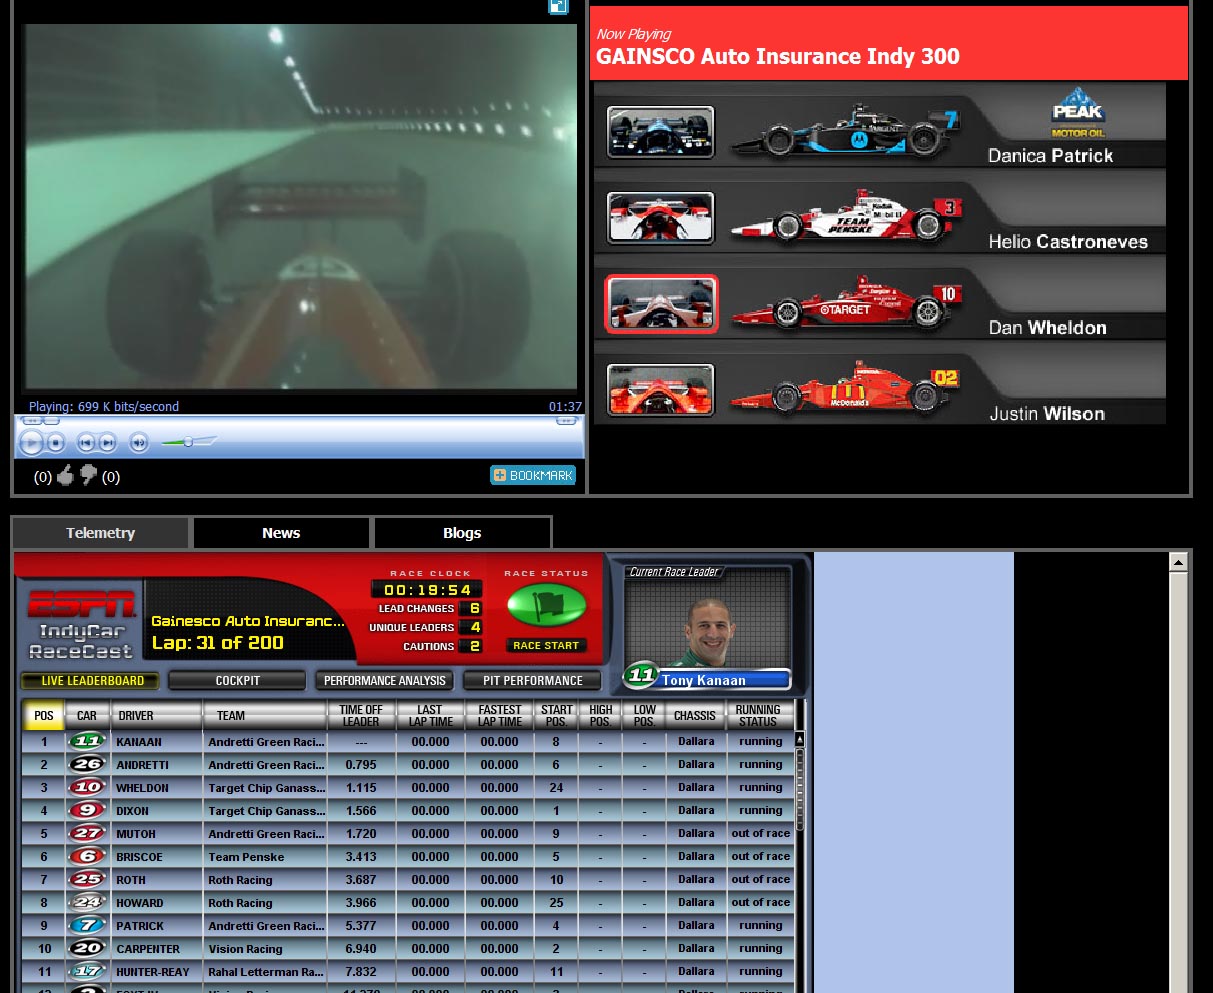
Task: Give the video a thumbs up
Action: pos(66,476)
